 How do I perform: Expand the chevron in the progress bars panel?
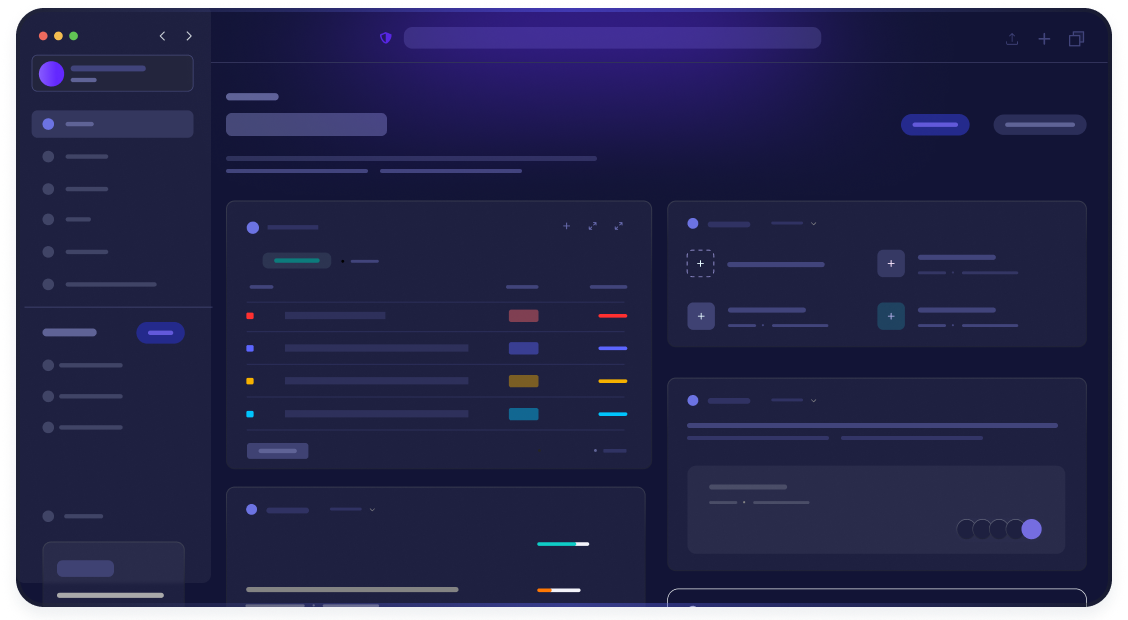[372, 510]
